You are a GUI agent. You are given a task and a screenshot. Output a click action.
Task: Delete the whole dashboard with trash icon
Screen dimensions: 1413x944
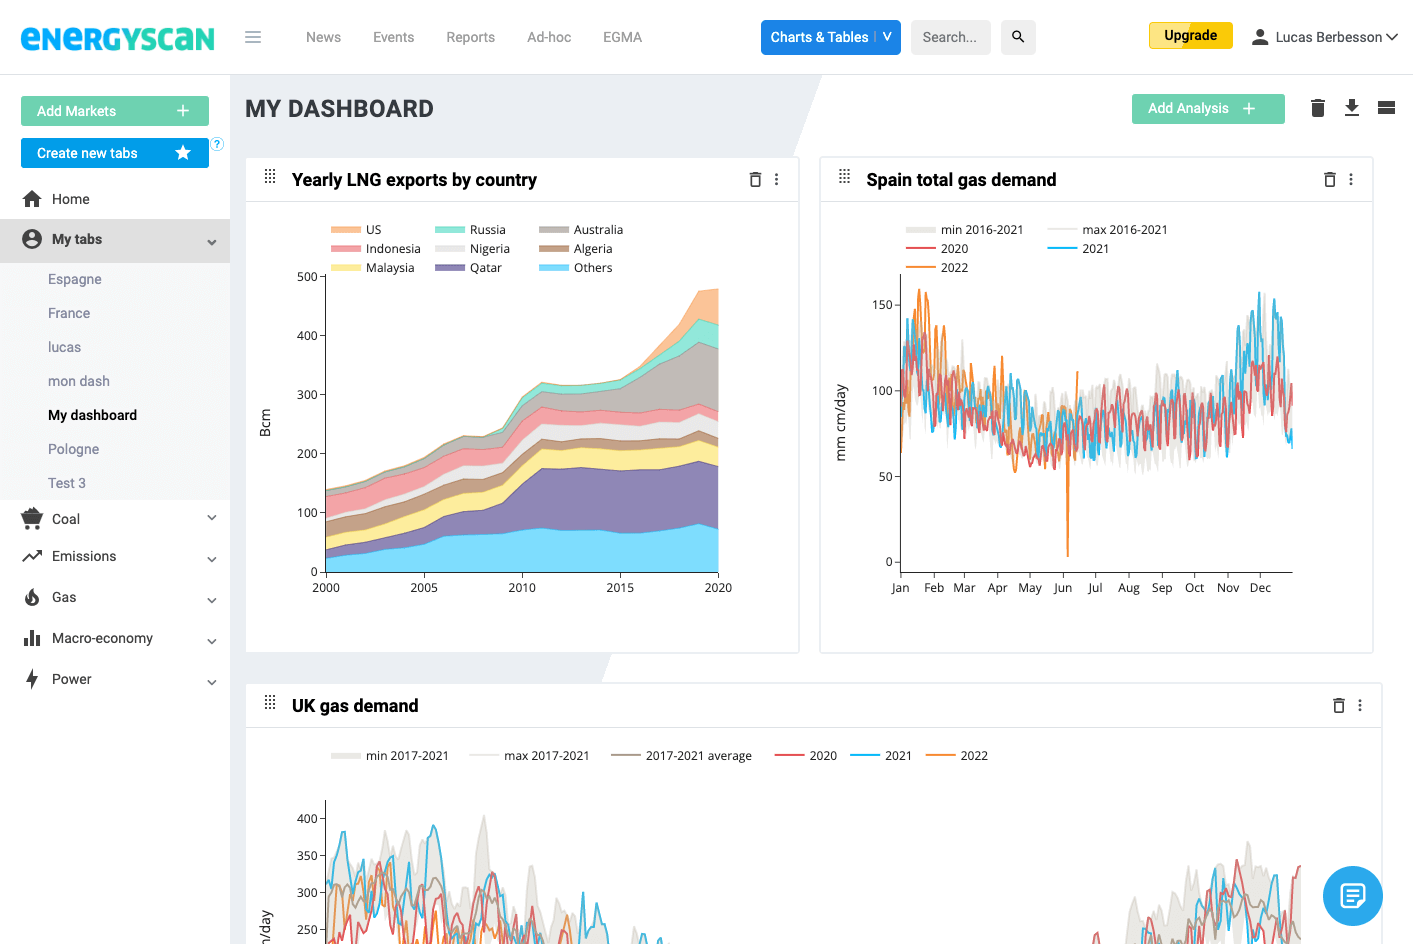pos(1318,108)
